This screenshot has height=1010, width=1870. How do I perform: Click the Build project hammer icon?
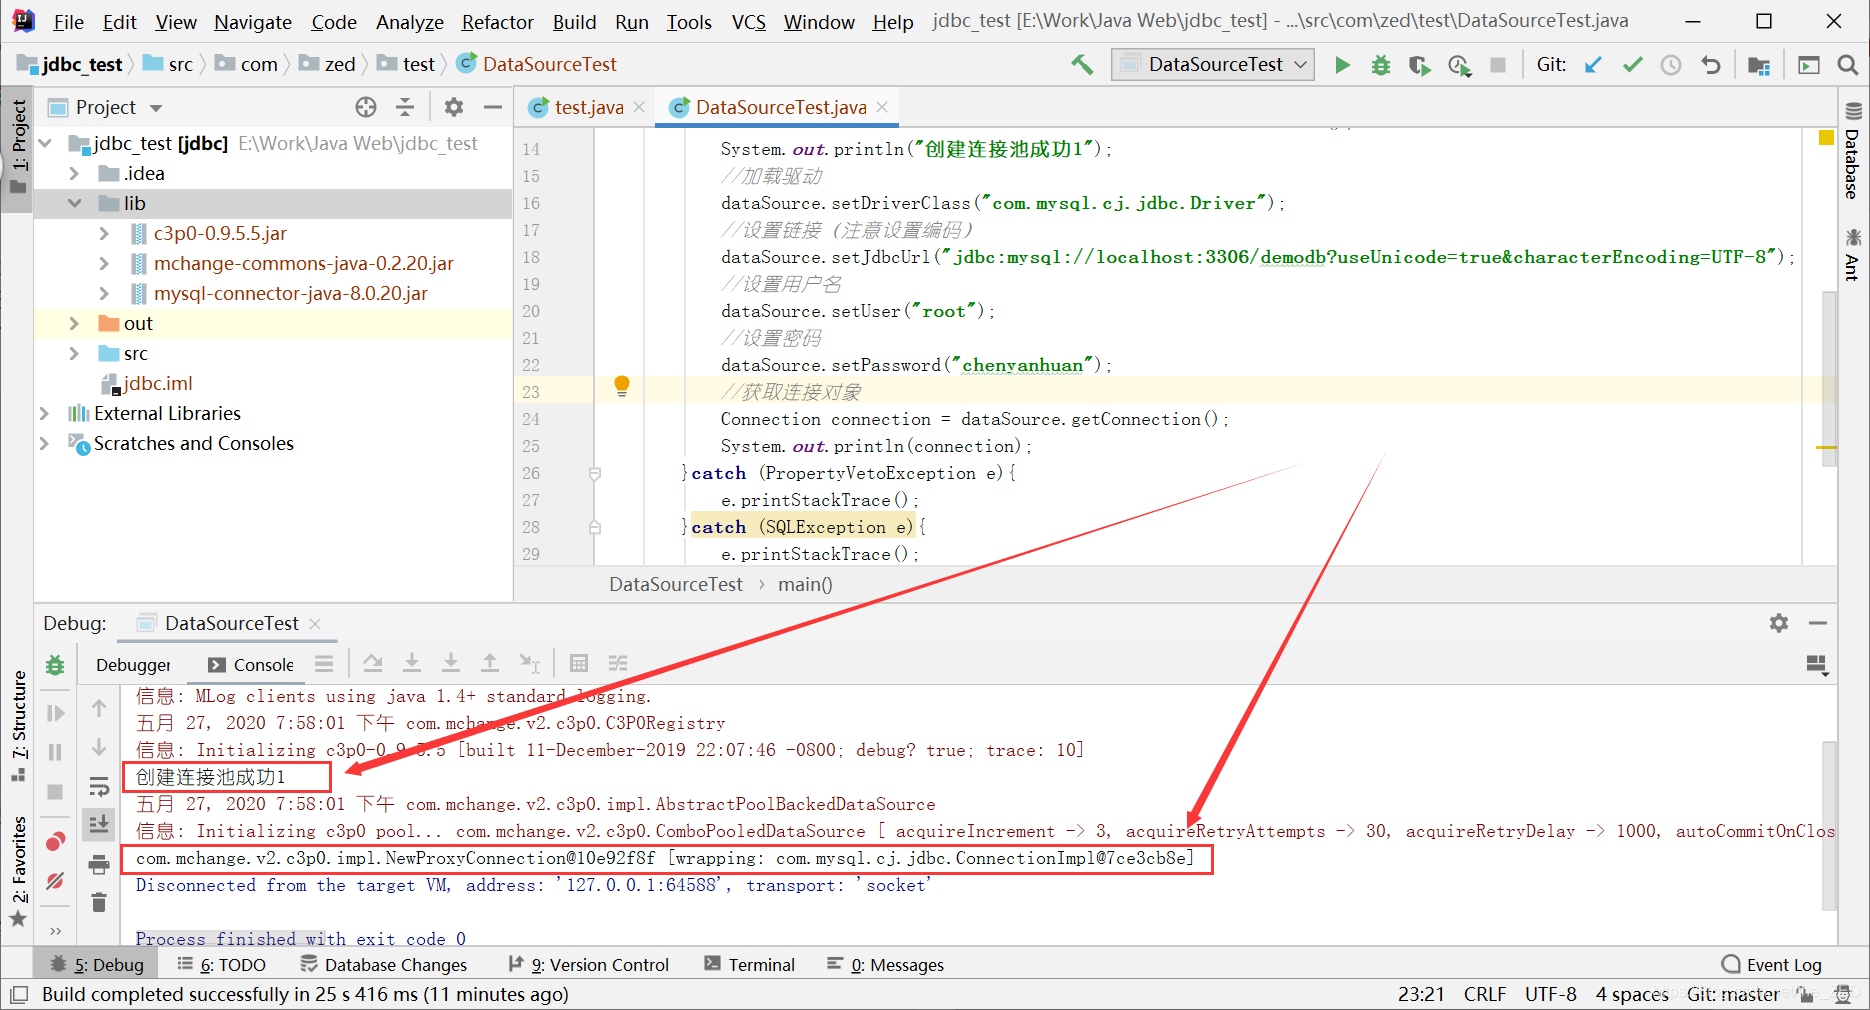coord(1082,65)
